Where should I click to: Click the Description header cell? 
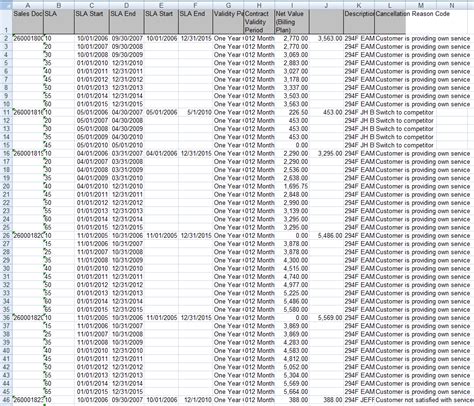359,22
